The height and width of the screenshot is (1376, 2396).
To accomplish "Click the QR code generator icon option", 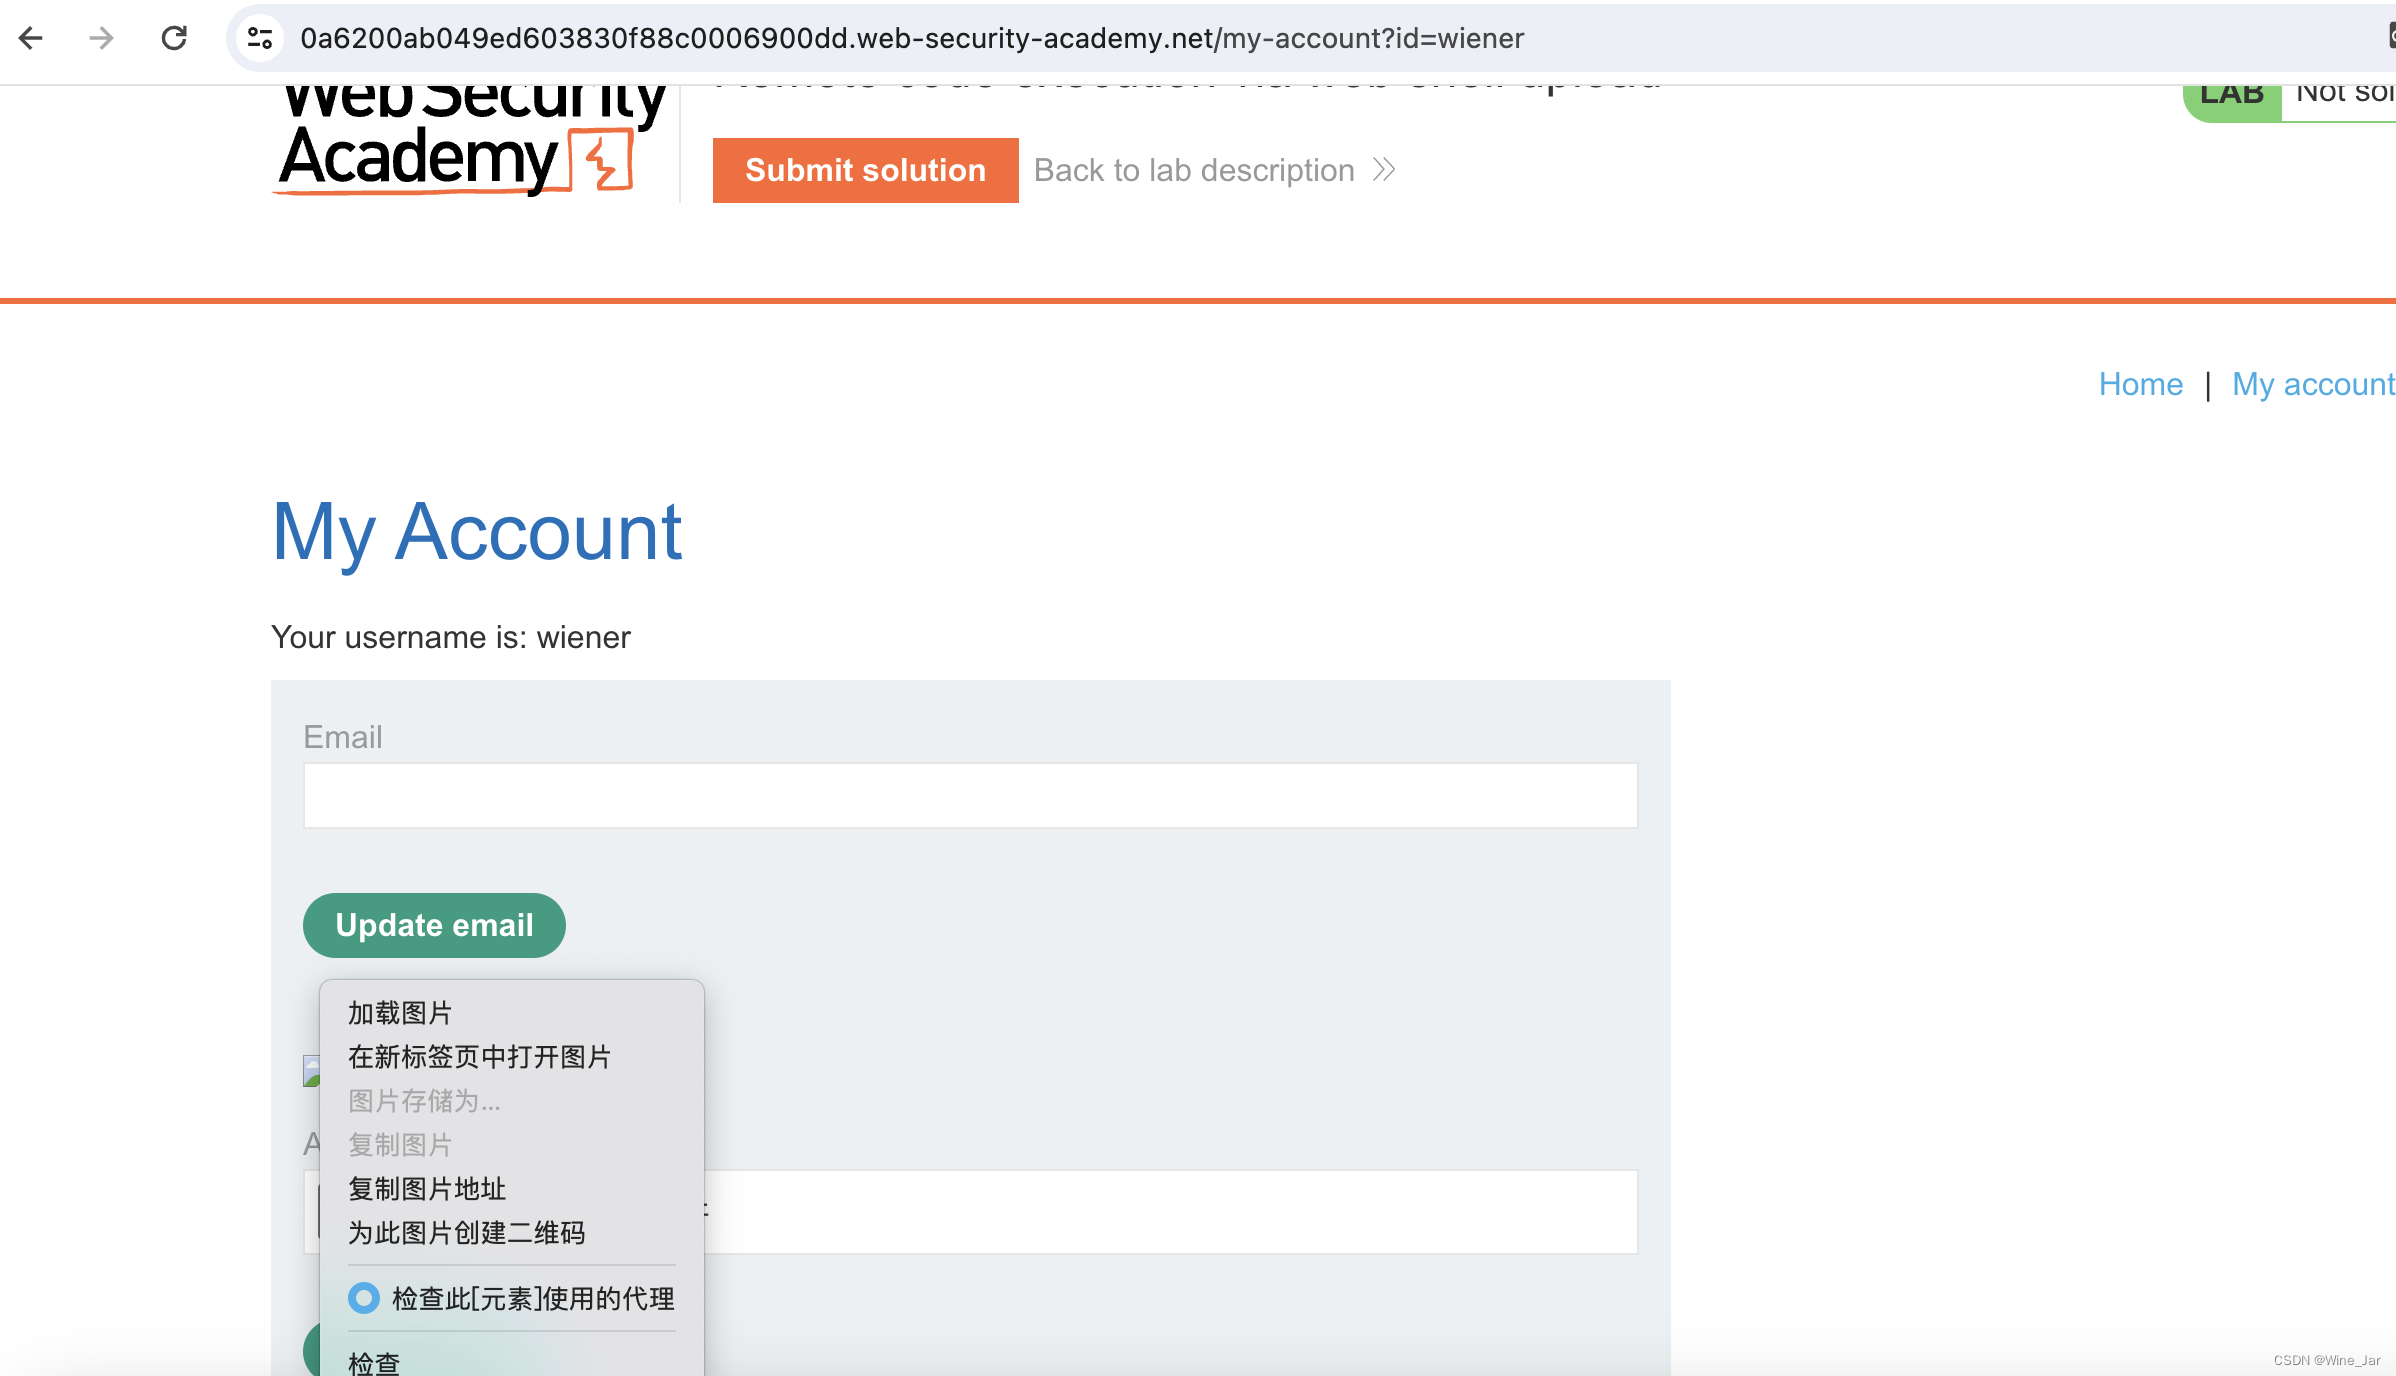I will [466, 1233].
